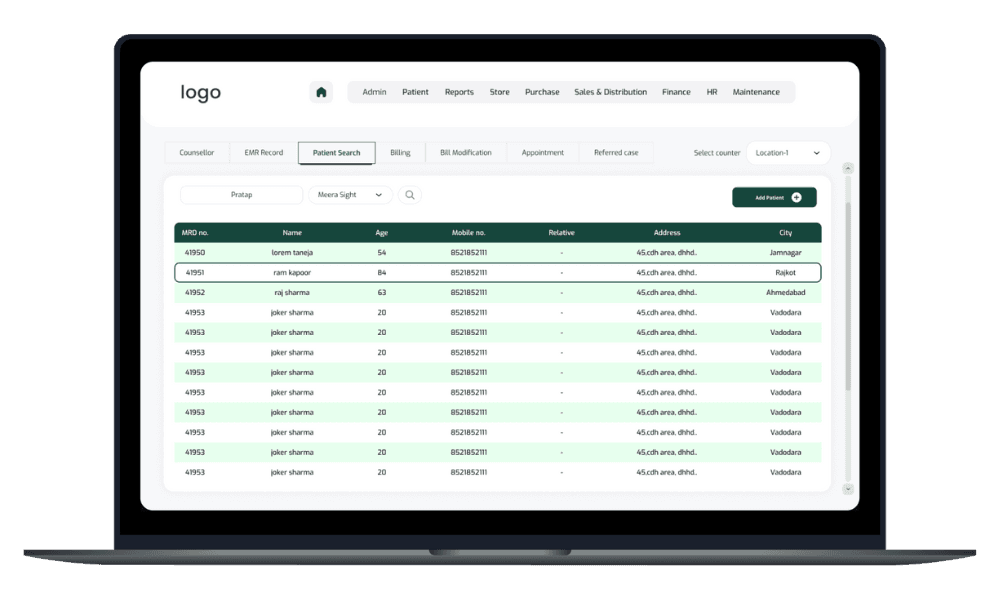Click MRD number 41952
This screenshot has height=600, width=1000.
(195, 293)
